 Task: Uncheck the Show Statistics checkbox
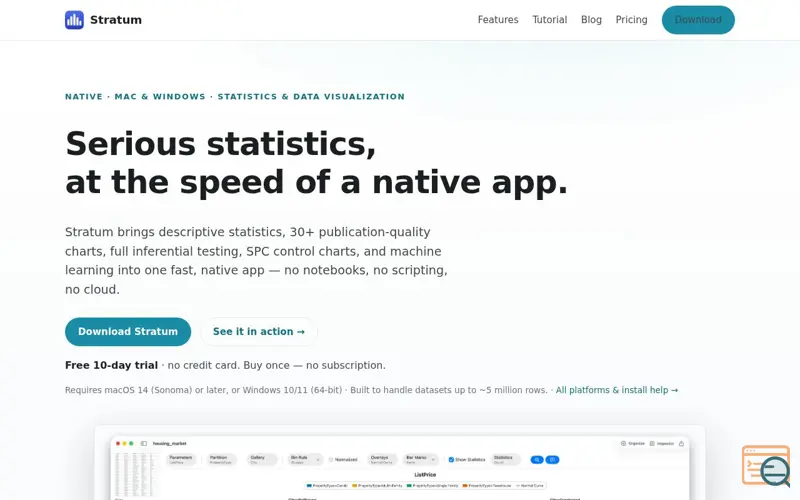[451, 460]
